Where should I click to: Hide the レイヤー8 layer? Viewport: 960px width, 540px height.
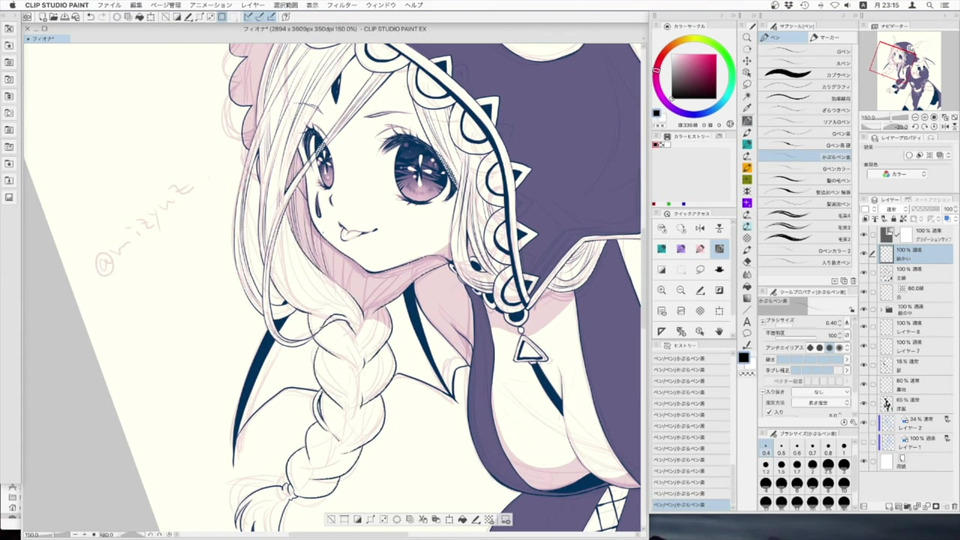[x=863, y=326]
